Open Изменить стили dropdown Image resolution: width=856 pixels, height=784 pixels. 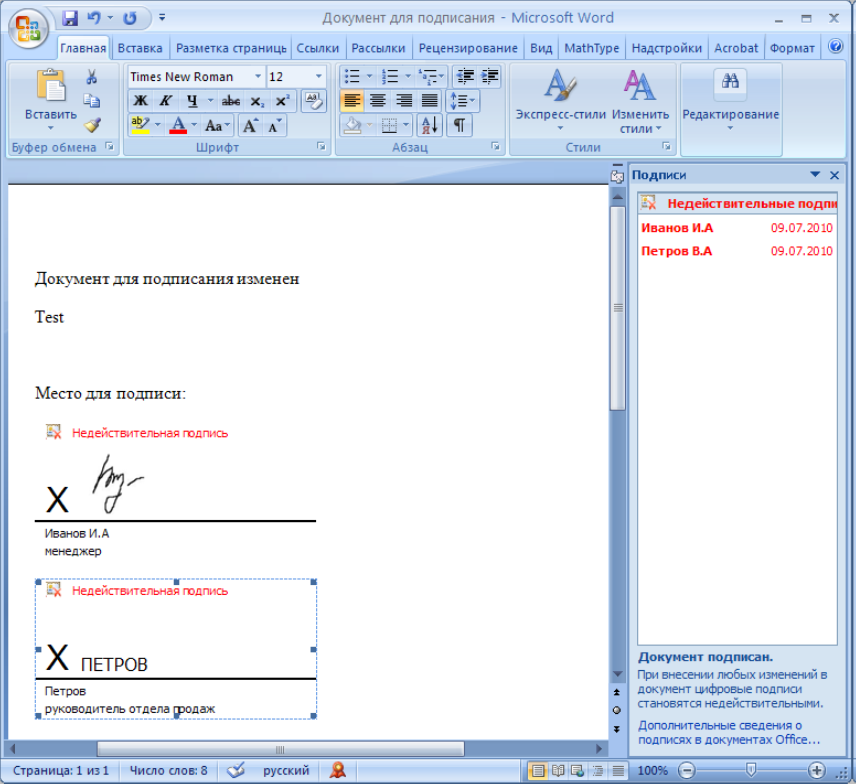640,101
